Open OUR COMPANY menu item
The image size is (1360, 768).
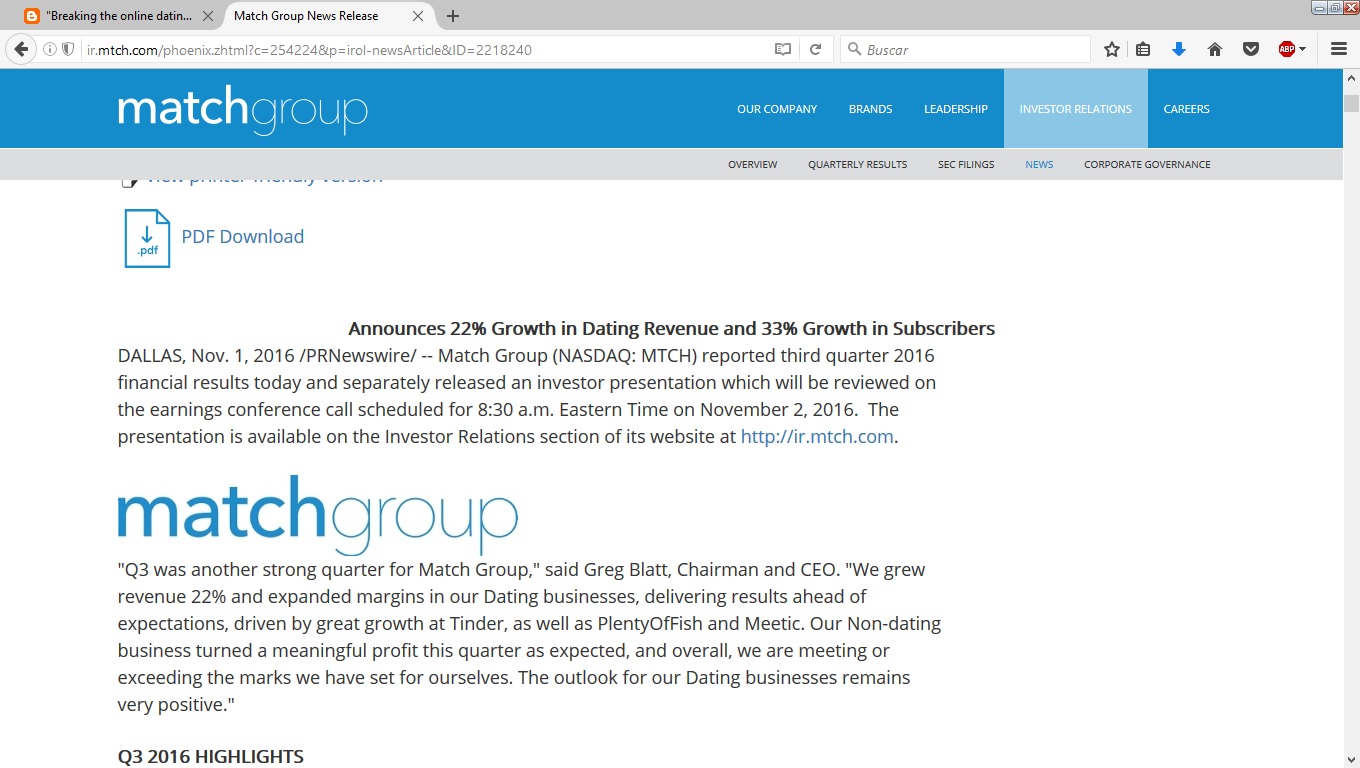click(x=777, y=109)
